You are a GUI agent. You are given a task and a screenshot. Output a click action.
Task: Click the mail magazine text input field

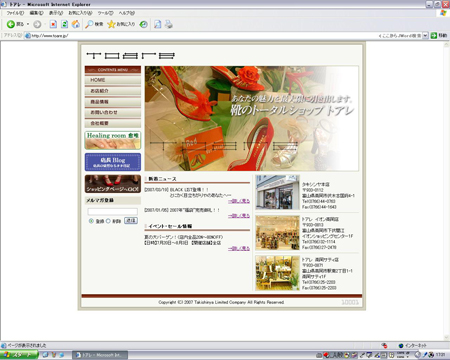point(113,212)
